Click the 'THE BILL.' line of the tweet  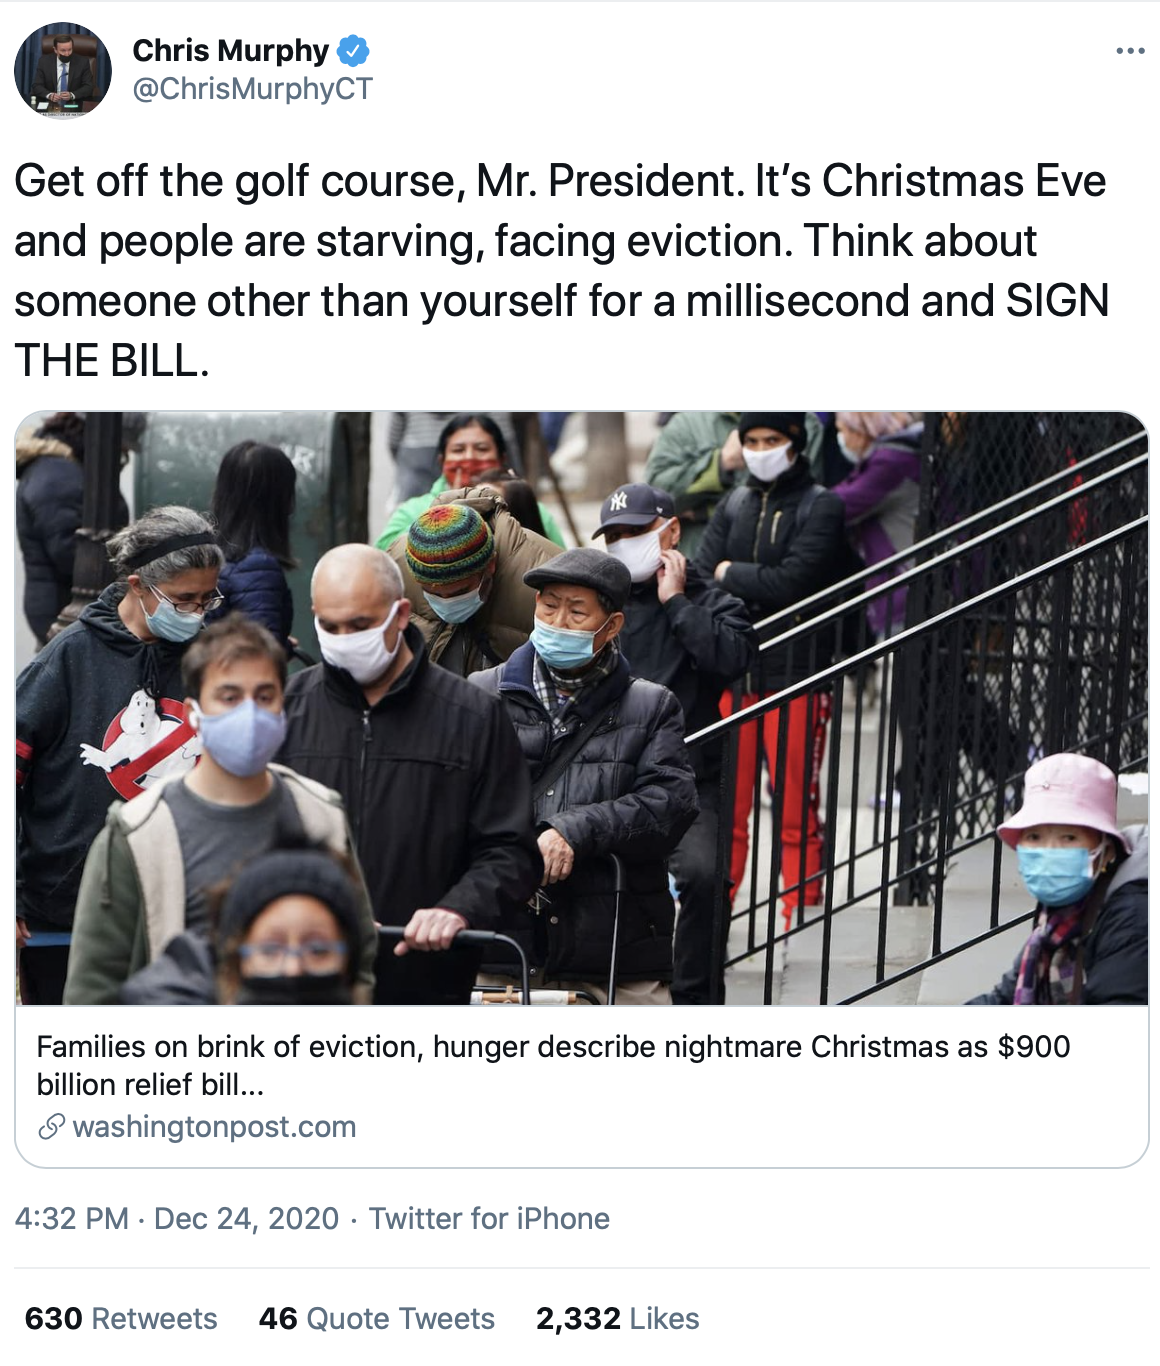click(112, 361)
